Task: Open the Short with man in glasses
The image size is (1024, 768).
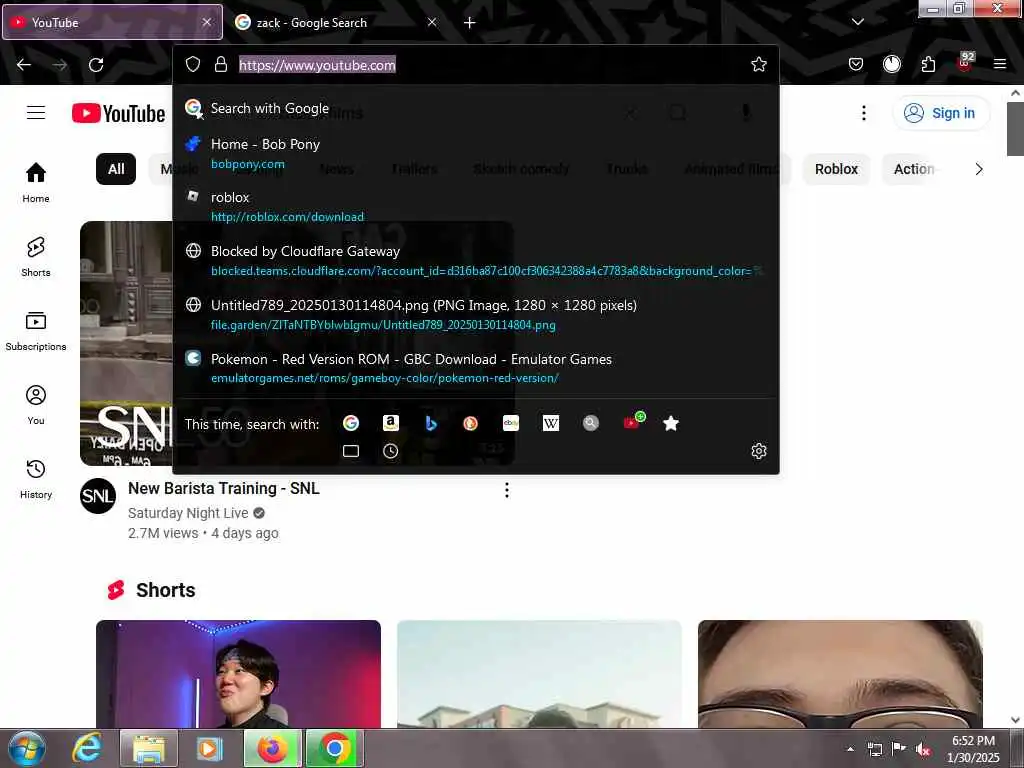Action: [840, 674]
